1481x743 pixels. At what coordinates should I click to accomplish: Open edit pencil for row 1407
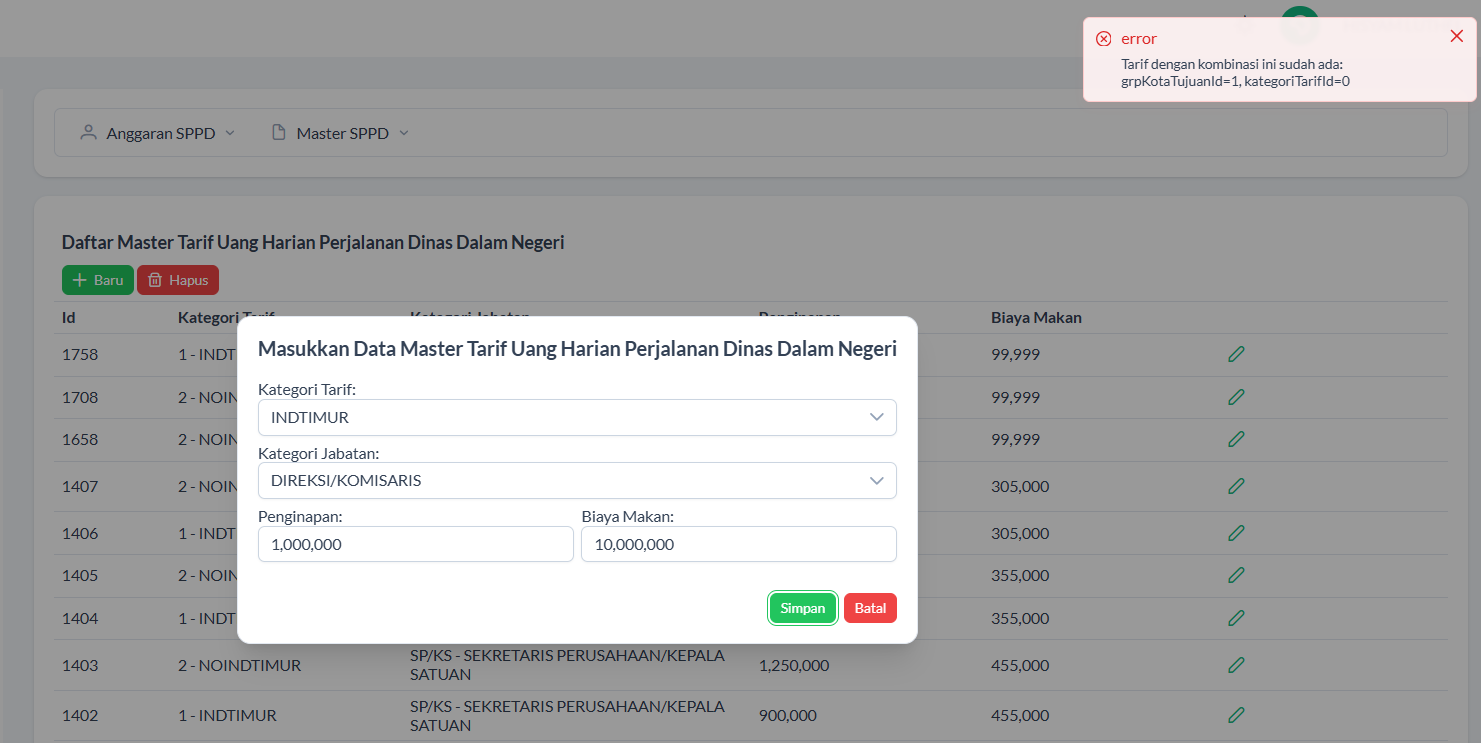1236,486
